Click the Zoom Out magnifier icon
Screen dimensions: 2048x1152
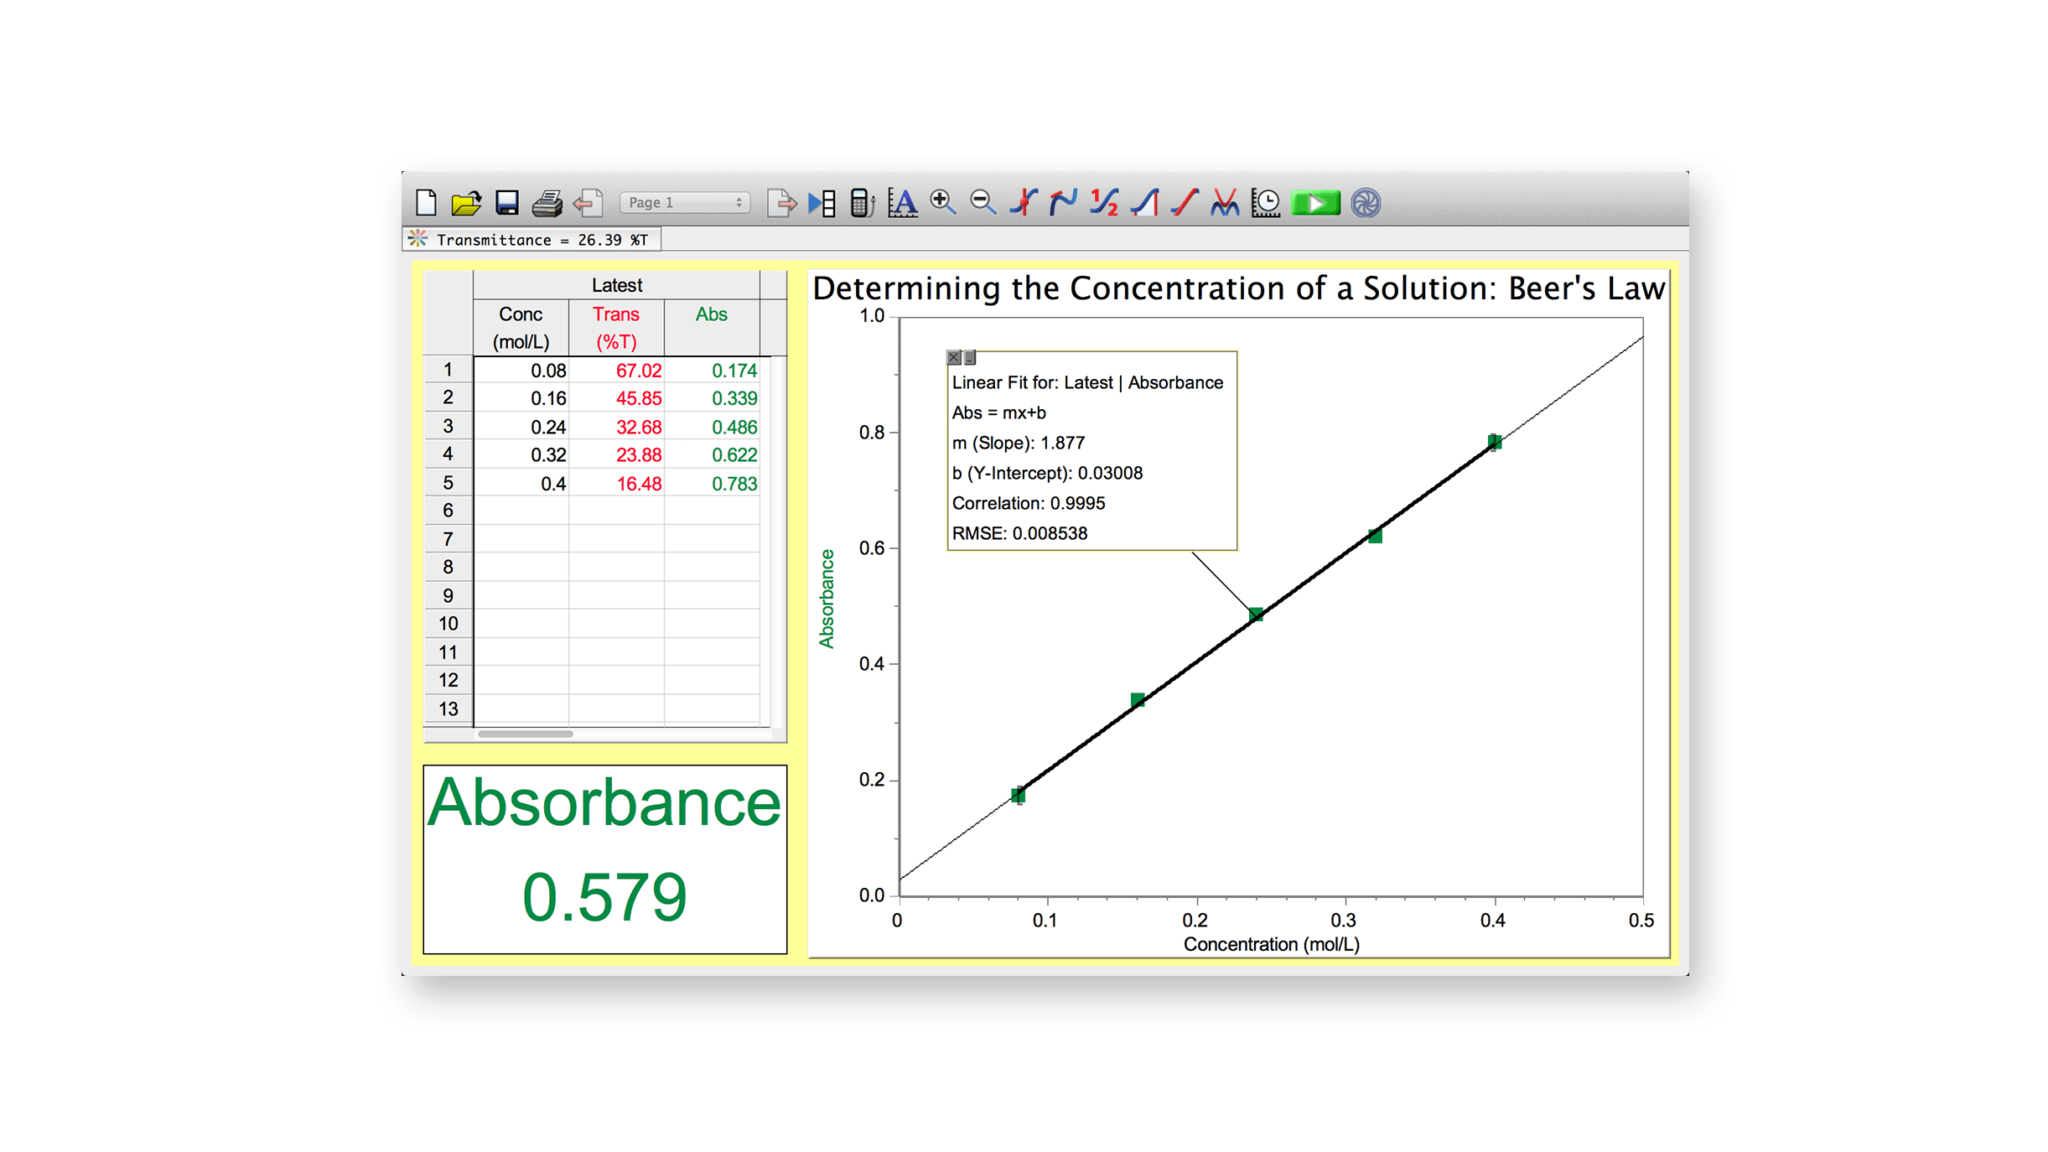pyautogui.click(x=983, y=203)
